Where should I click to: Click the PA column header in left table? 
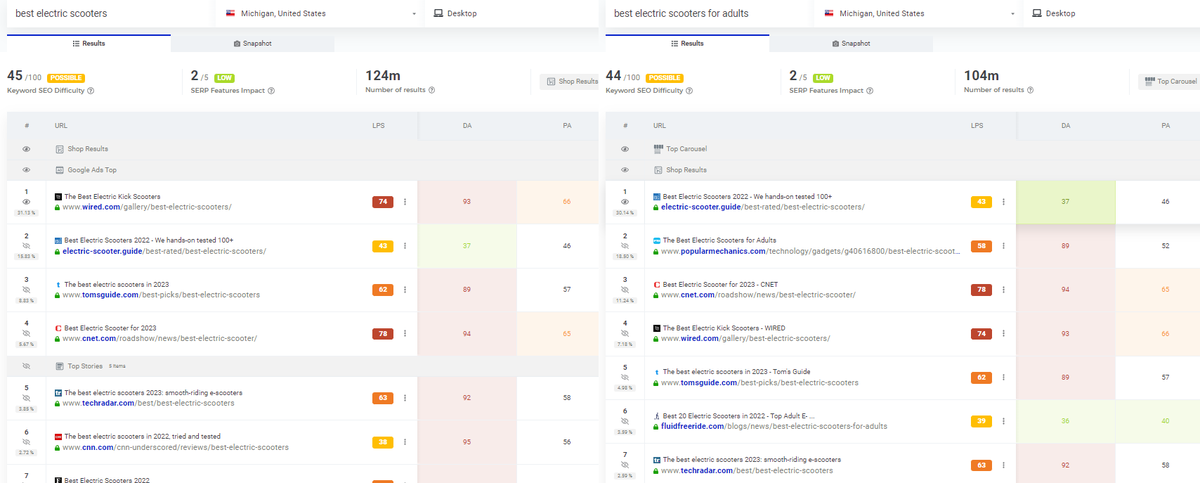[x=567, y=126]
